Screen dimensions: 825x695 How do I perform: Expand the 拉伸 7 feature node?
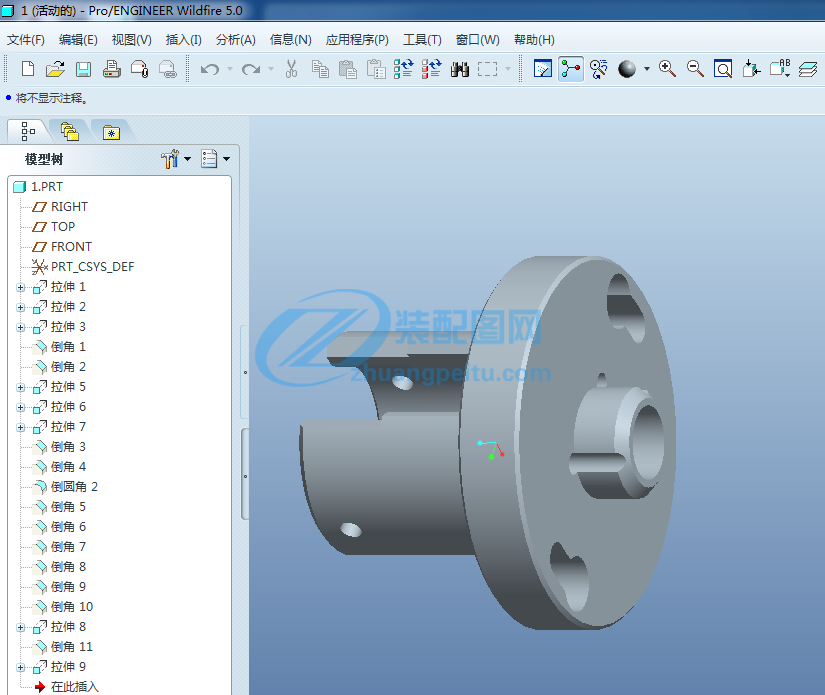click(x=21, y=427)
